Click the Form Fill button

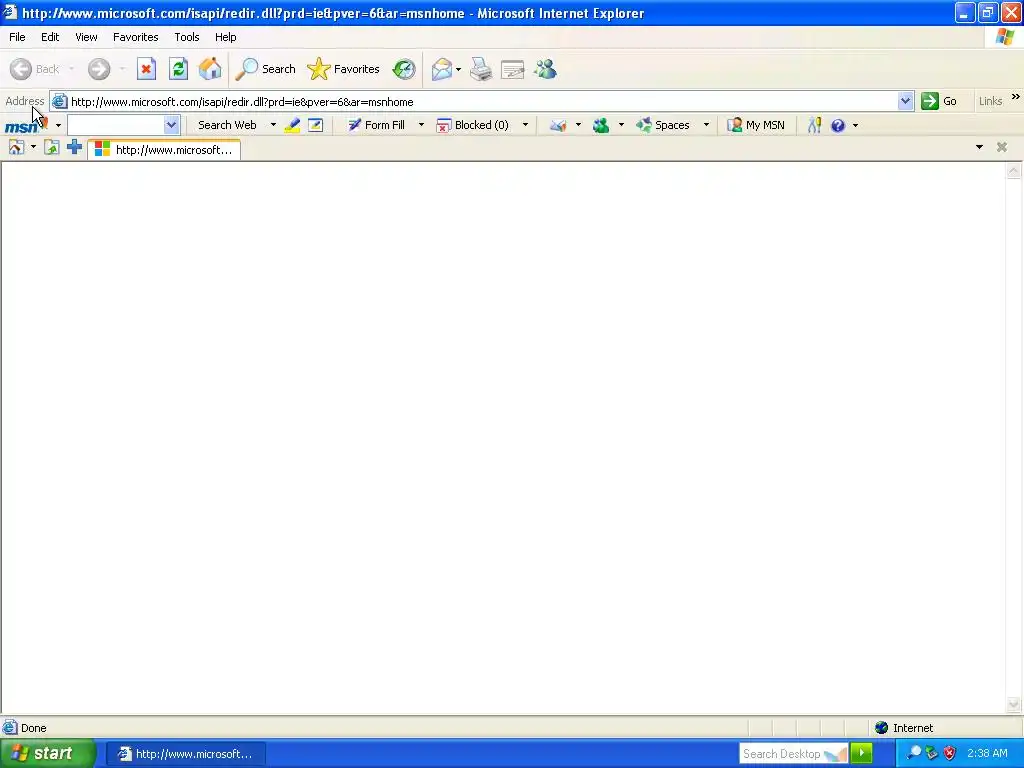[377, 125]
